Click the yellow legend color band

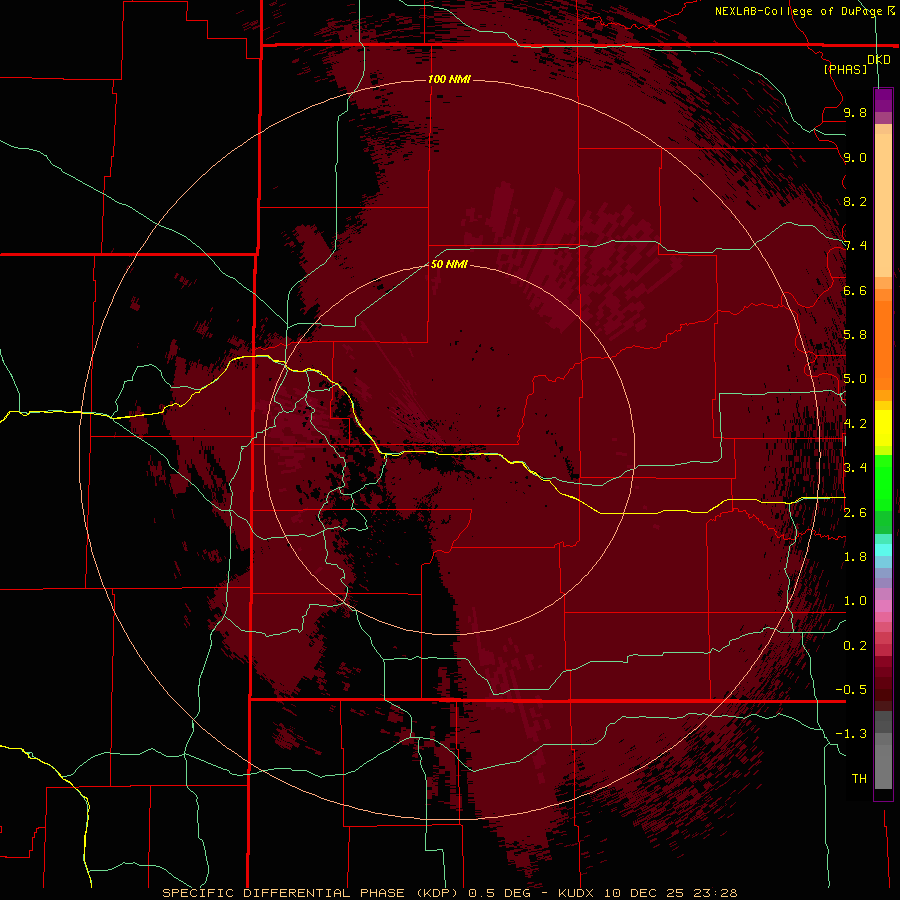(883, 428)
